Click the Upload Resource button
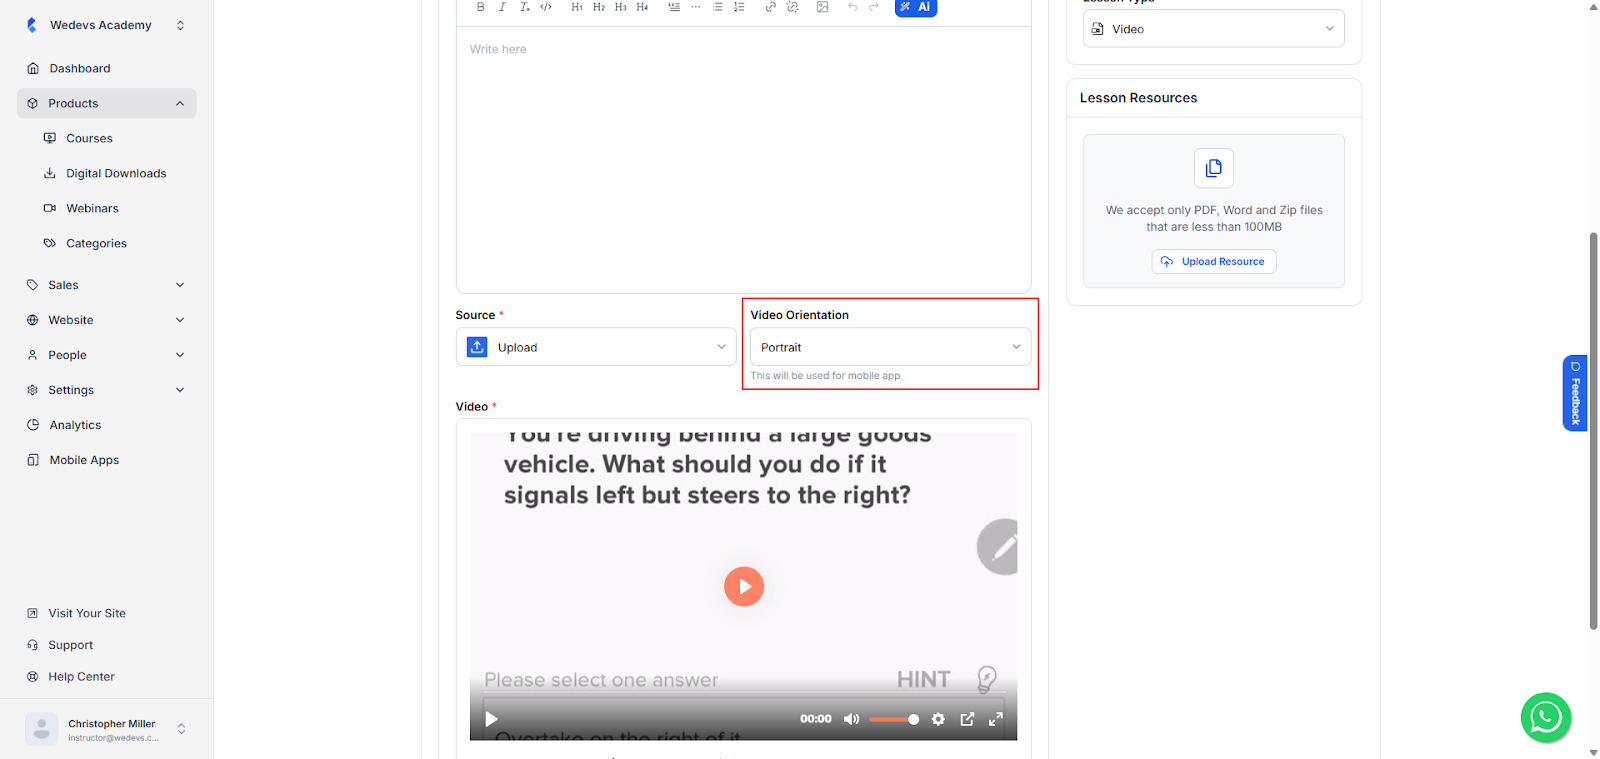 point(1213,262)
